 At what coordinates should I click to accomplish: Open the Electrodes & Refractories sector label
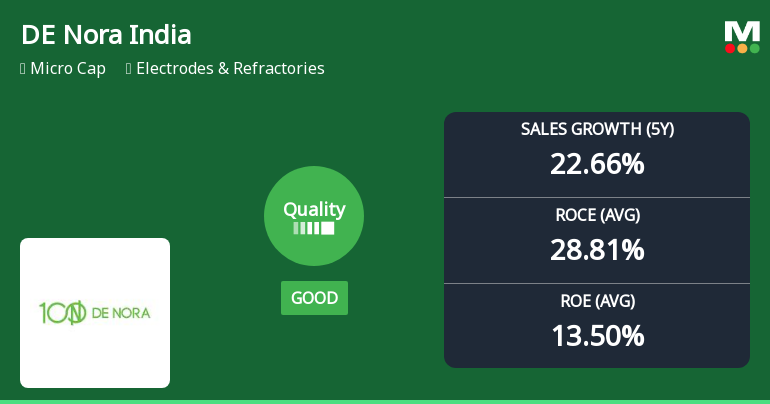point(230,69)
